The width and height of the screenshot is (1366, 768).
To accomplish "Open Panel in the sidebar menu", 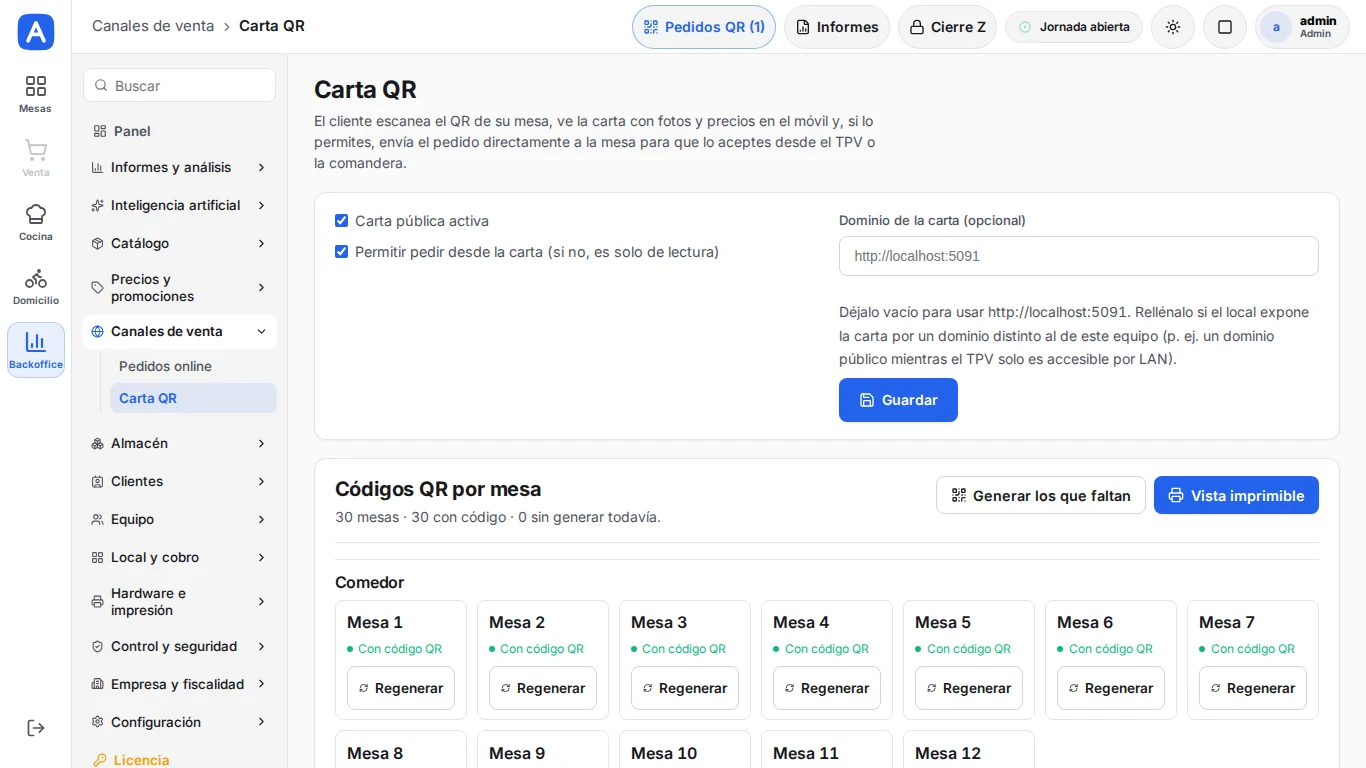I will click(179, 131).
